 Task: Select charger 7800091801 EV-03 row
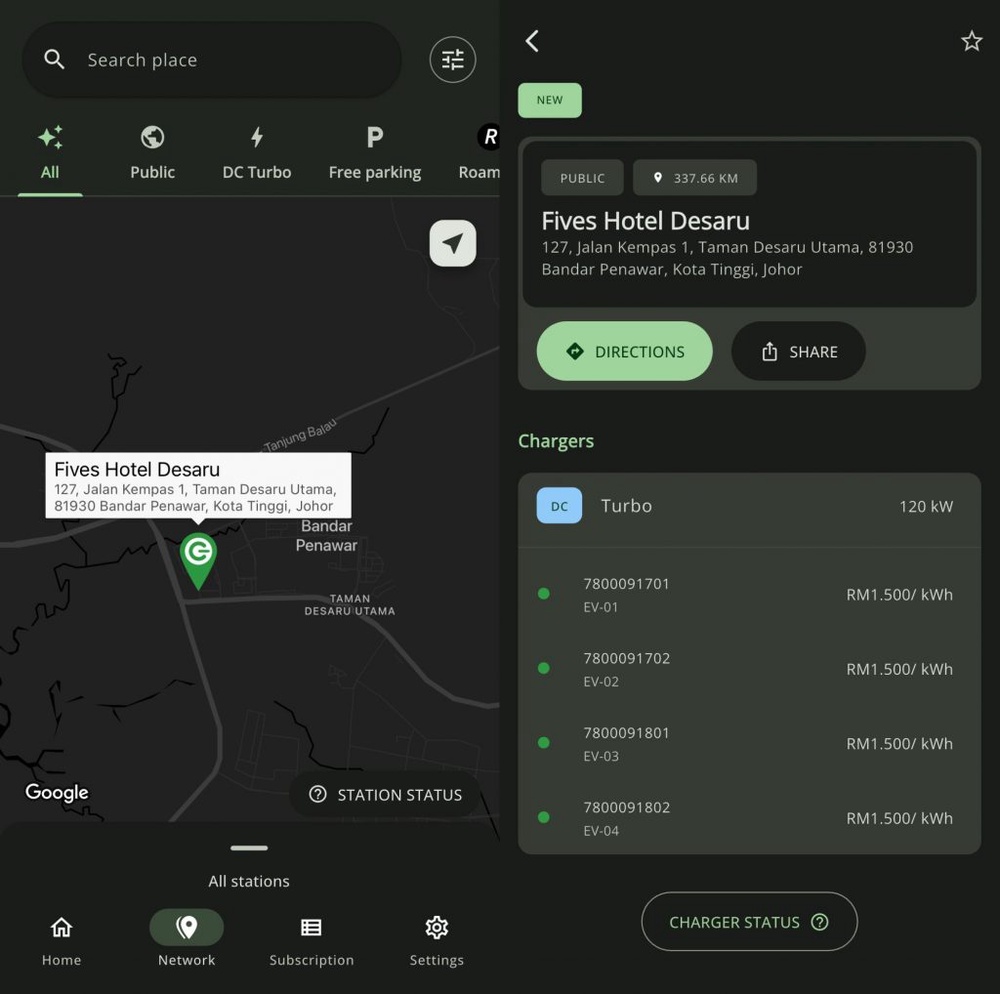click(749, 743)
